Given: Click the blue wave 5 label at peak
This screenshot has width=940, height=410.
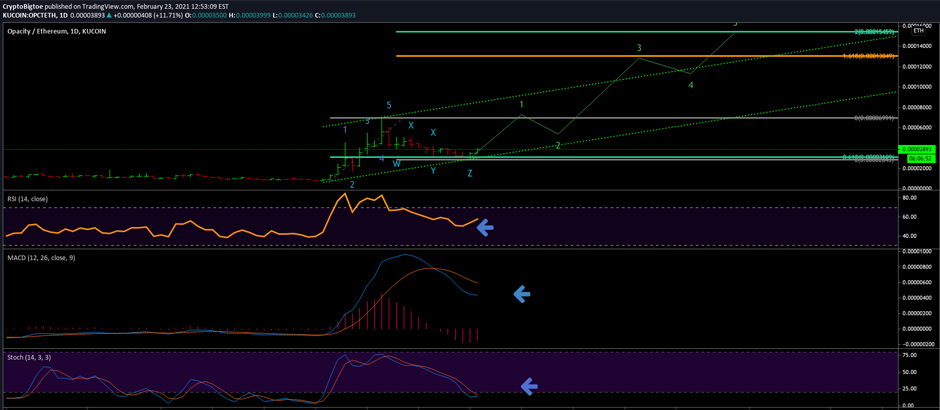Looking at the screenshot, I should click(389, 105).
